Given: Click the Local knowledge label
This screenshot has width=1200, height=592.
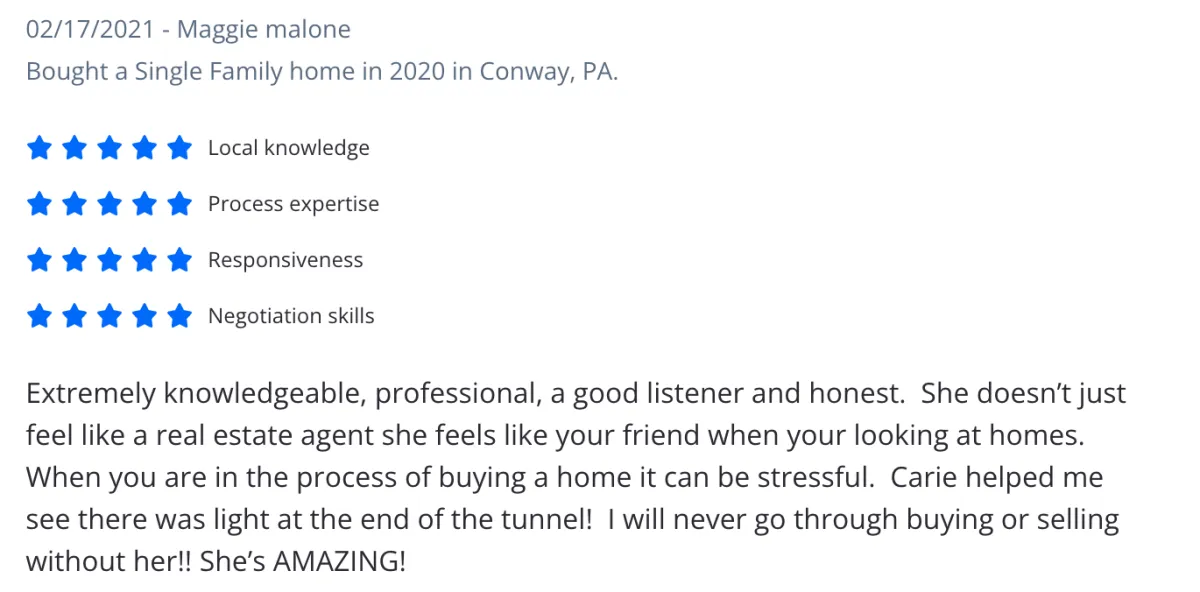Looking at the screenshot, I should pos(289,148).
